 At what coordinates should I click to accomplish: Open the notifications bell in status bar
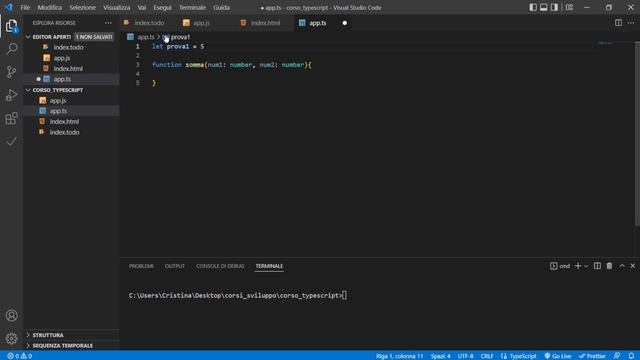(631, 356)
